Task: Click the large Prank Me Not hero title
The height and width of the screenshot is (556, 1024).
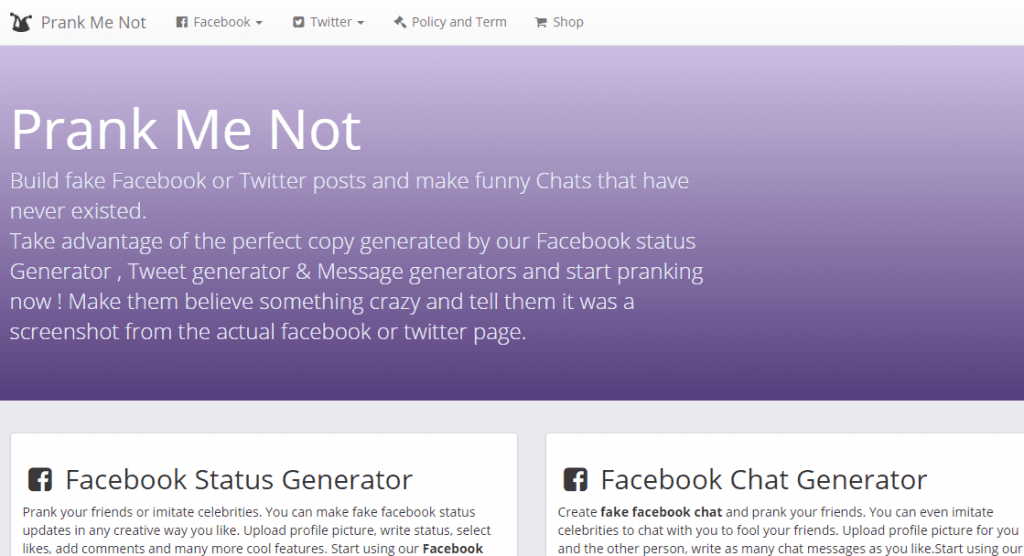Action: 186,129
